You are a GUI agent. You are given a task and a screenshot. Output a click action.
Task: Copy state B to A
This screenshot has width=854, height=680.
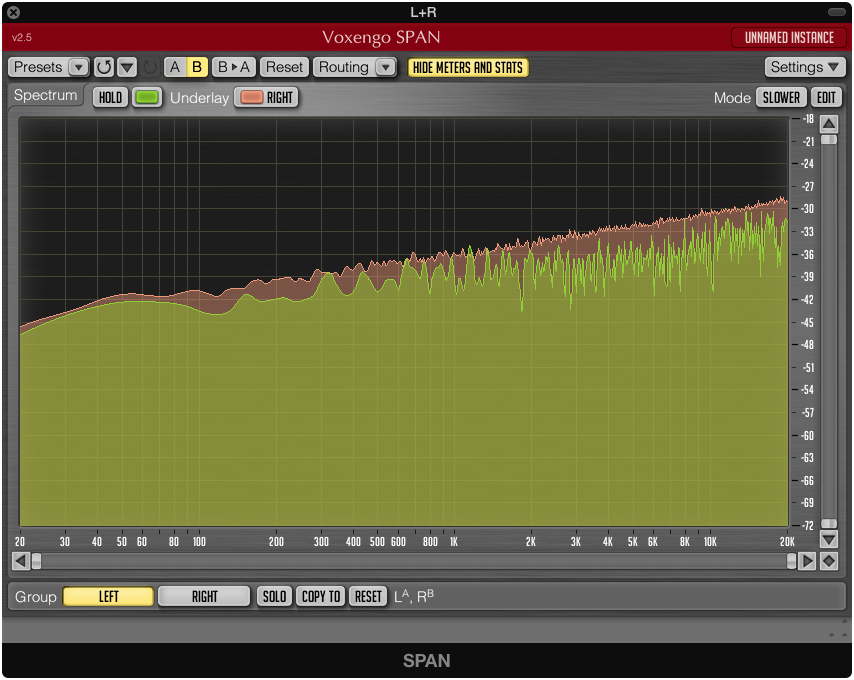click(234, 67)
